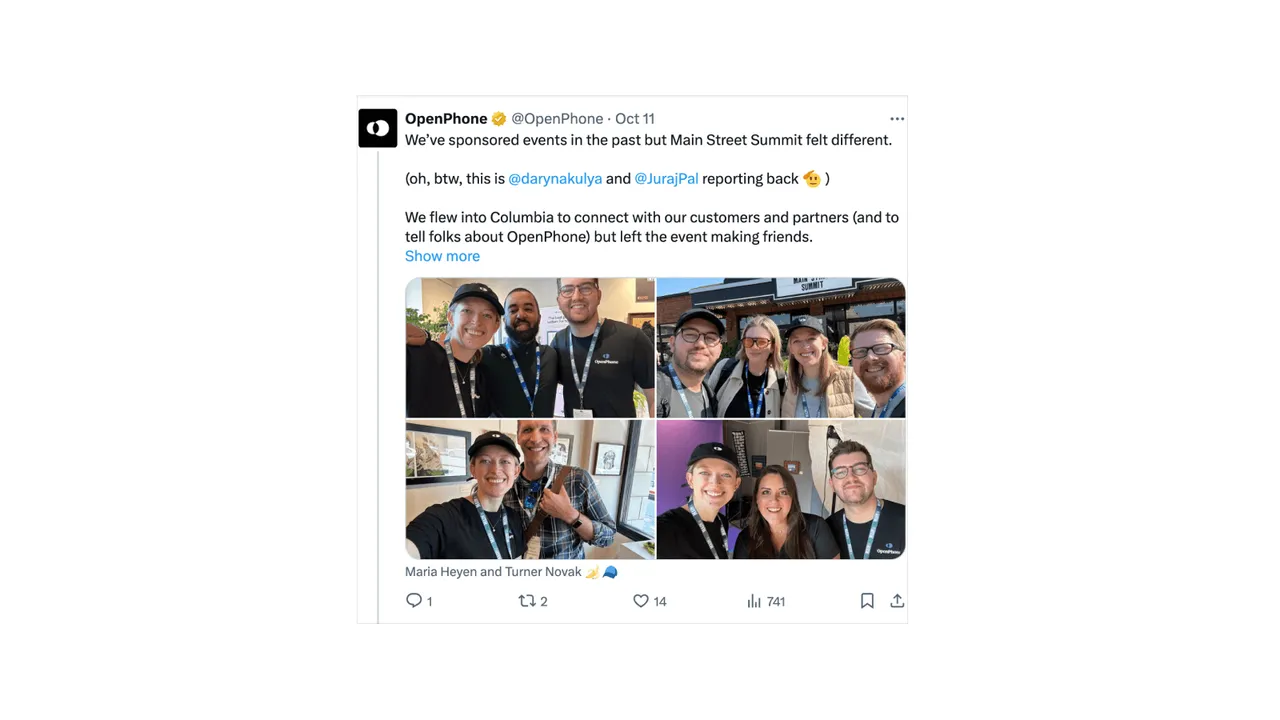
Task: Expand tweet text with Show more
Action: [442, 256]
